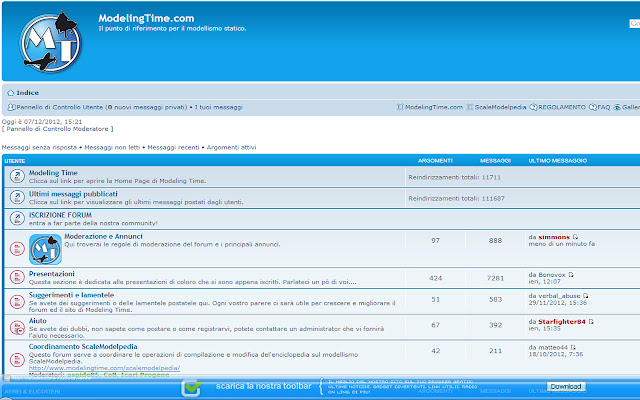Click the red forum icon of Aiuto

[x=17, y=327]
